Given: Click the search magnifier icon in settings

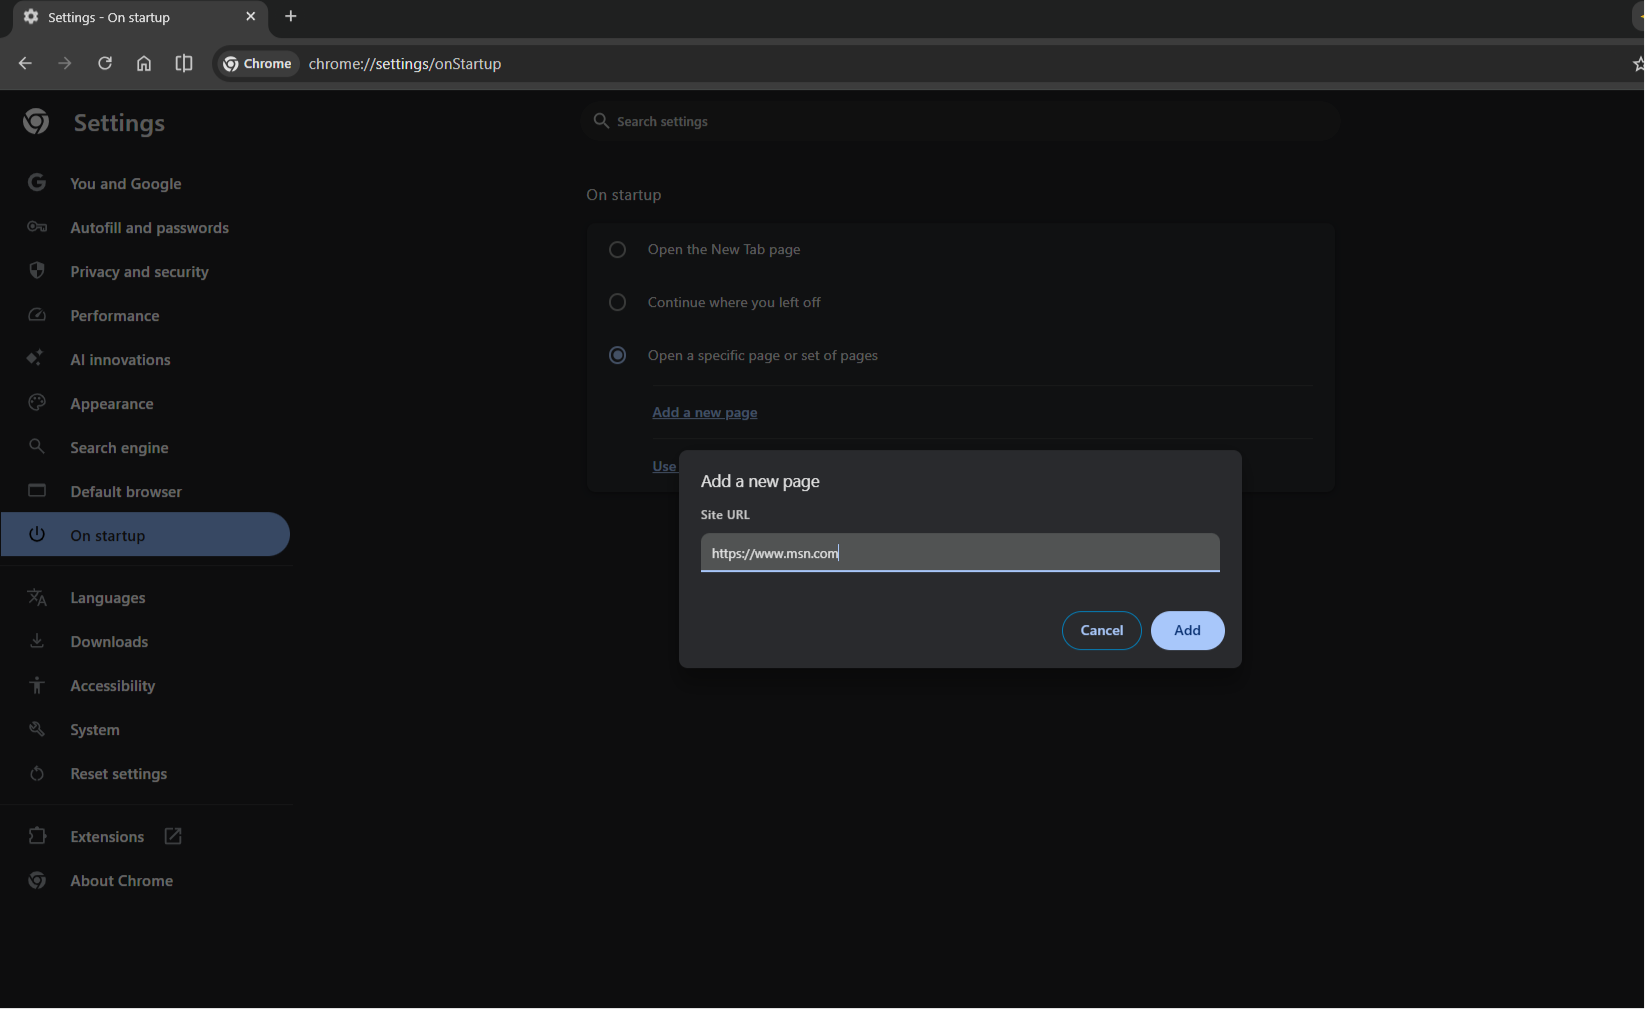Looking at the screenshot, I should coord(601,121).
